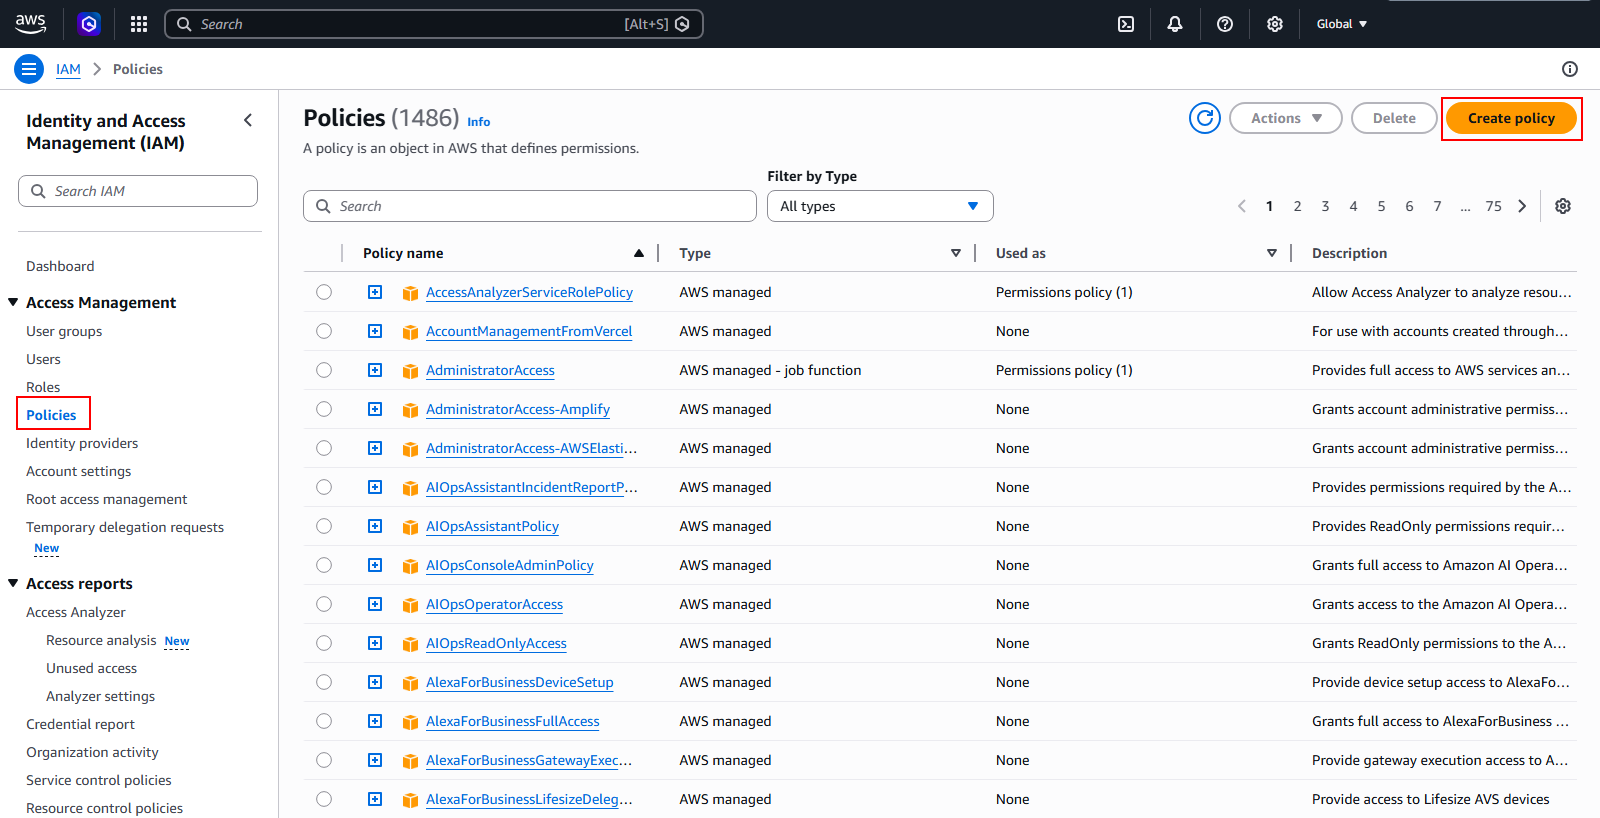
Task: Open the help question mark icon
Action: pyautogui.click(x=1225, y=24)
